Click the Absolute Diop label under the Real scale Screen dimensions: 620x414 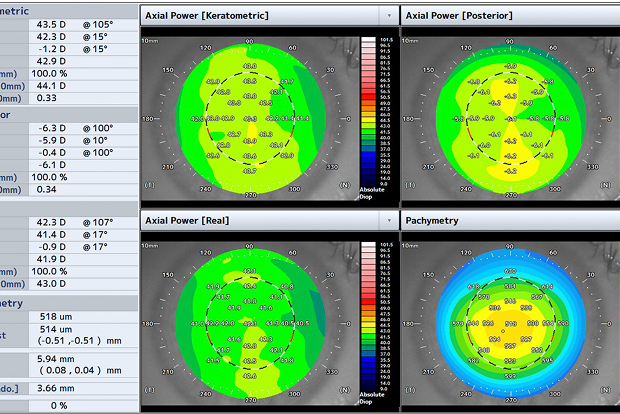[x=372, y=395]
